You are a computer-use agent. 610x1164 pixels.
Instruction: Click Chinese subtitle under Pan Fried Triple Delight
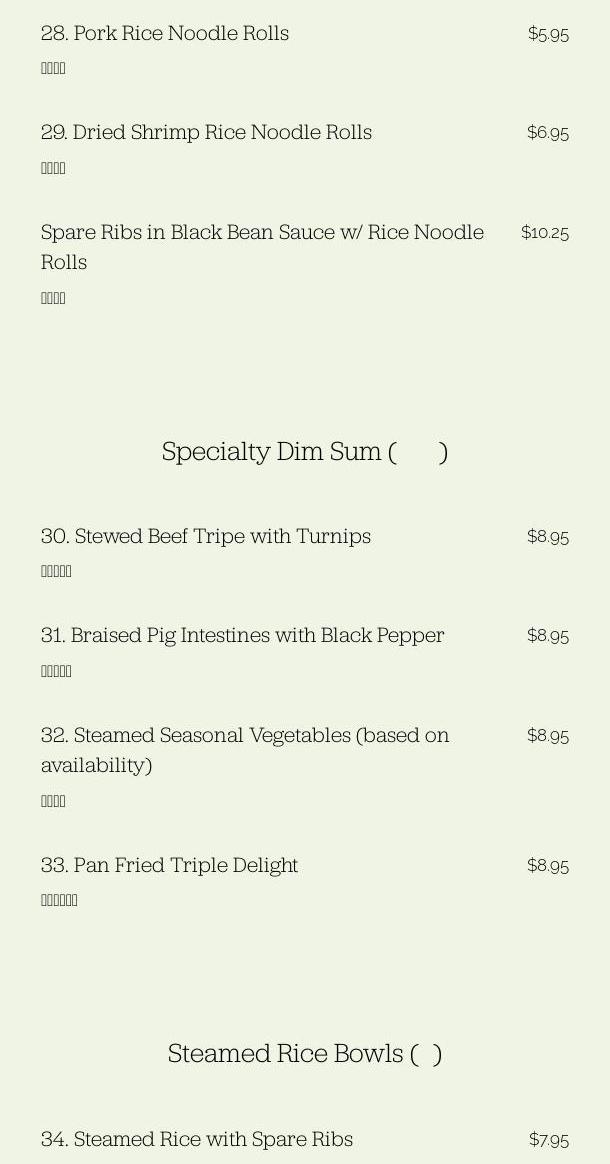point(59,900)
